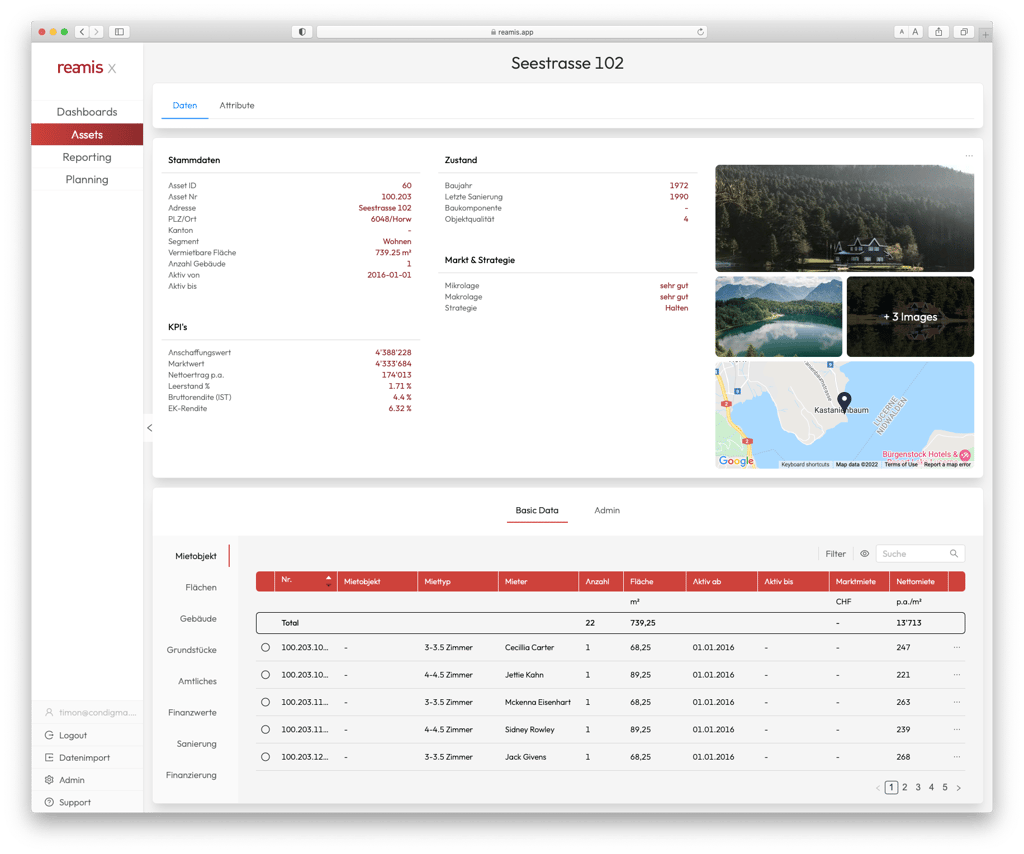Go to previous page with left chevron

(878, 787)
